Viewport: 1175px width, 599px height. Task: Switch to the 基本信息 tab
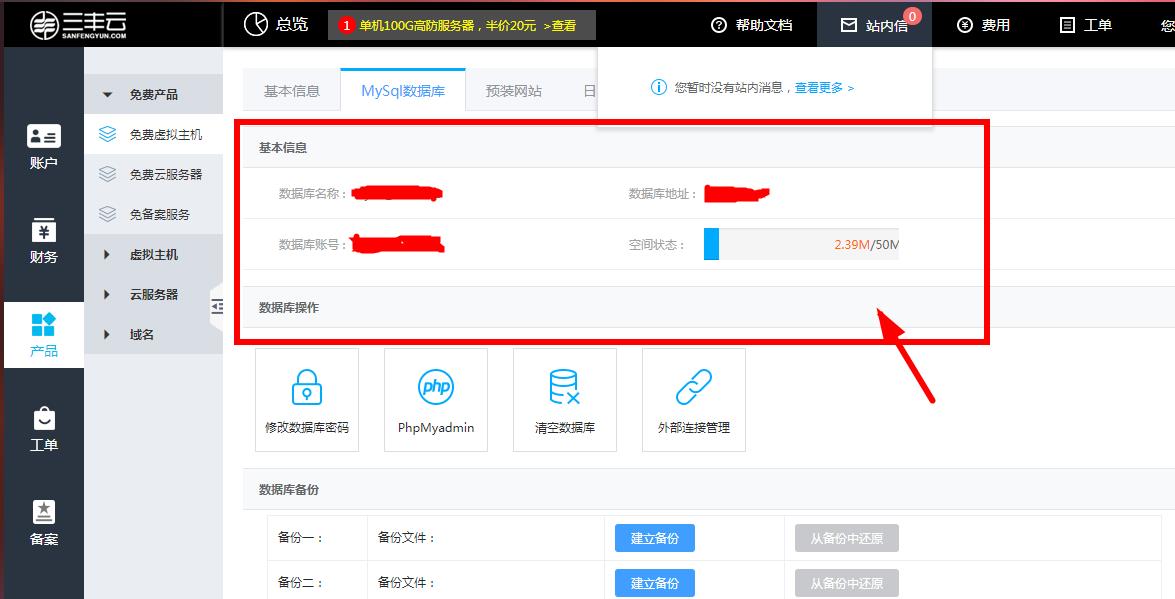coord(291,89)
